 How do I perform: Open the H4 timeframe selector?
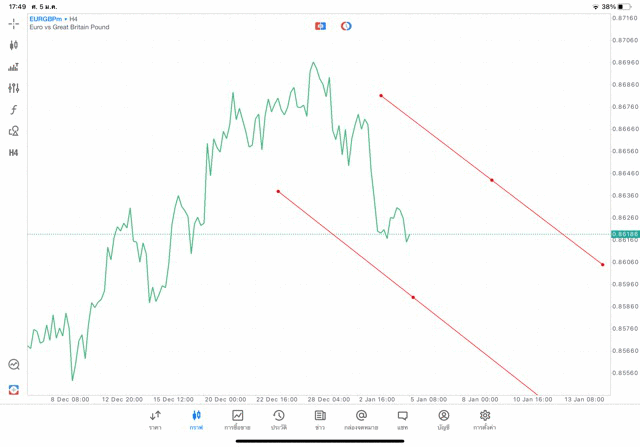click(x=14, y=153)
